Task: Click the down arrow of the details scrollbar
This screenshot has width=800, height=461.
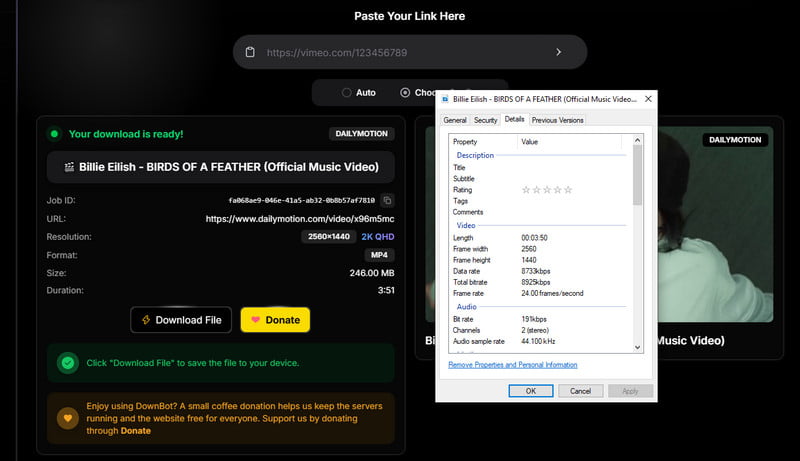Action: [637, 347]
